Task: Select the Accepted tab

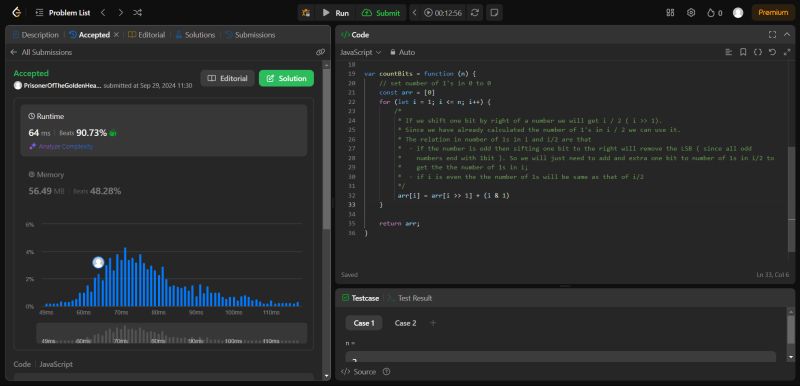Action: point(89,35)
